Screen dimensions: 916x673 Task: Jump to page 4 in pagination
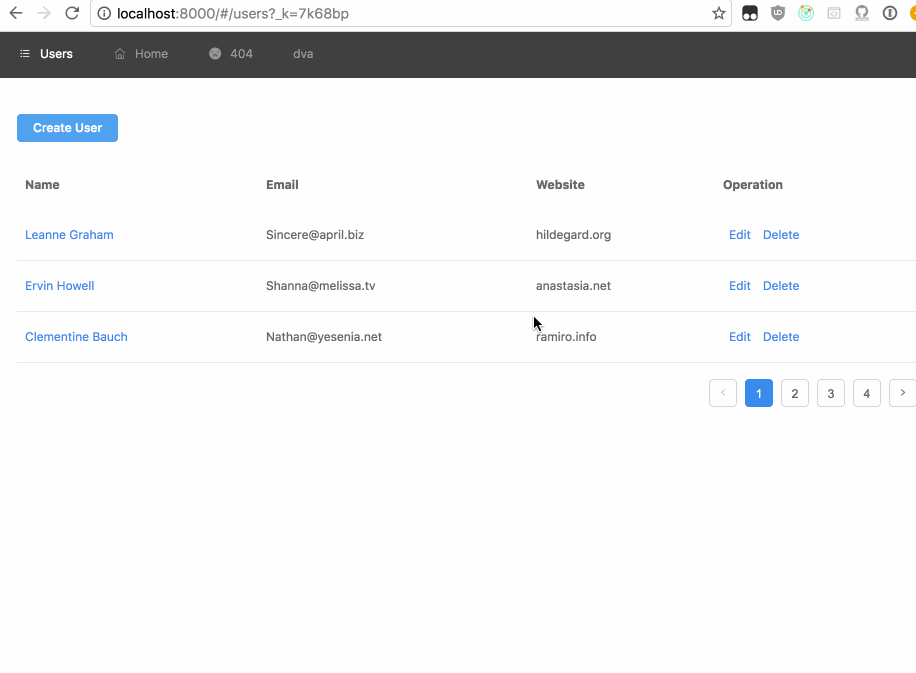pyautogui.click(x=867, y=394)
